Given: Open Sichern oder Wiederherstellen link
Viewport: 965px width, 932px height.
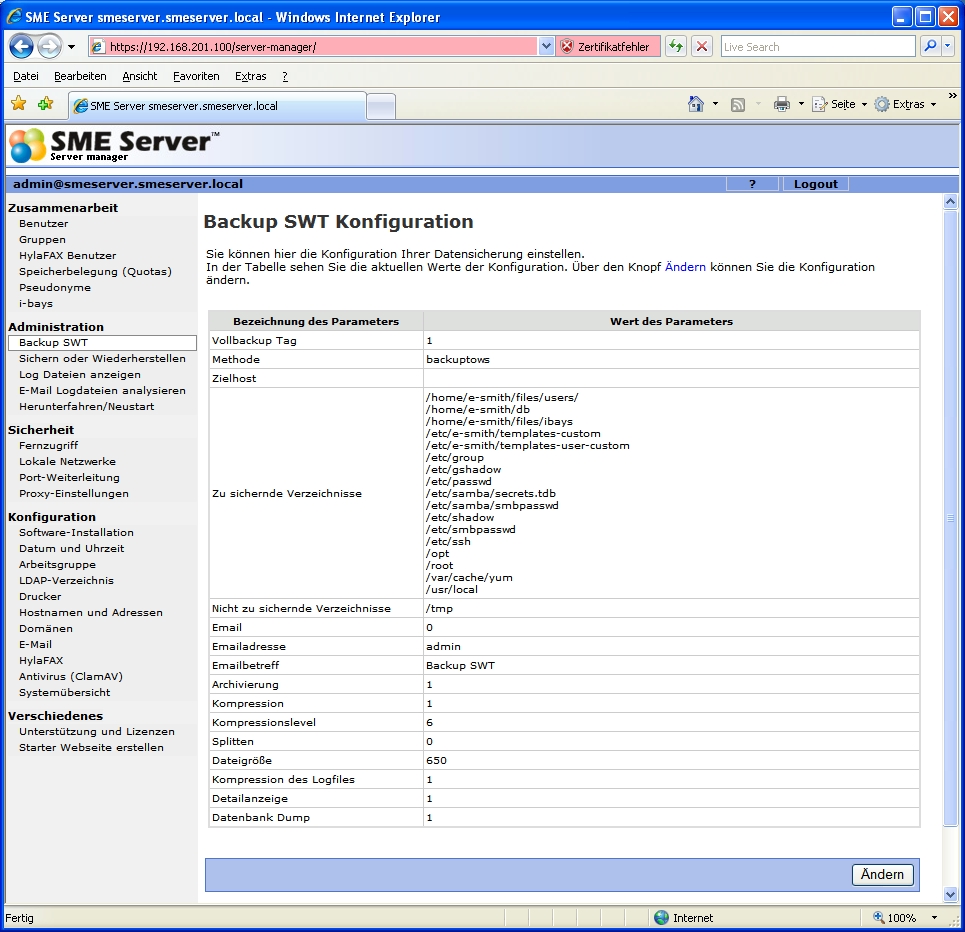Looking at the screenshot, I should pyautogui.click(x=102, y=358).
